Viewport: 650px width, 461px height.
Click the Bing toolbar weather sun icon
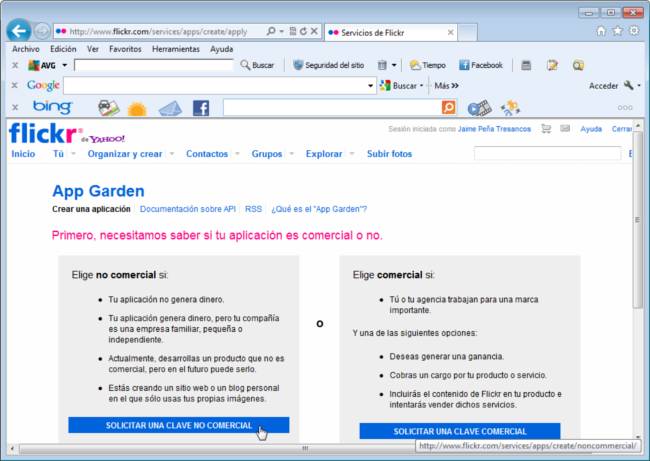pyautogui.click(x=137, y=109)
